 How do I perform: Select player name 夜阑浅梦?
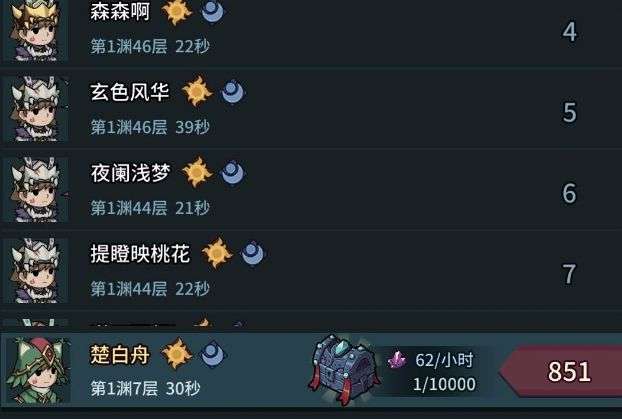[x=130, y=173]
